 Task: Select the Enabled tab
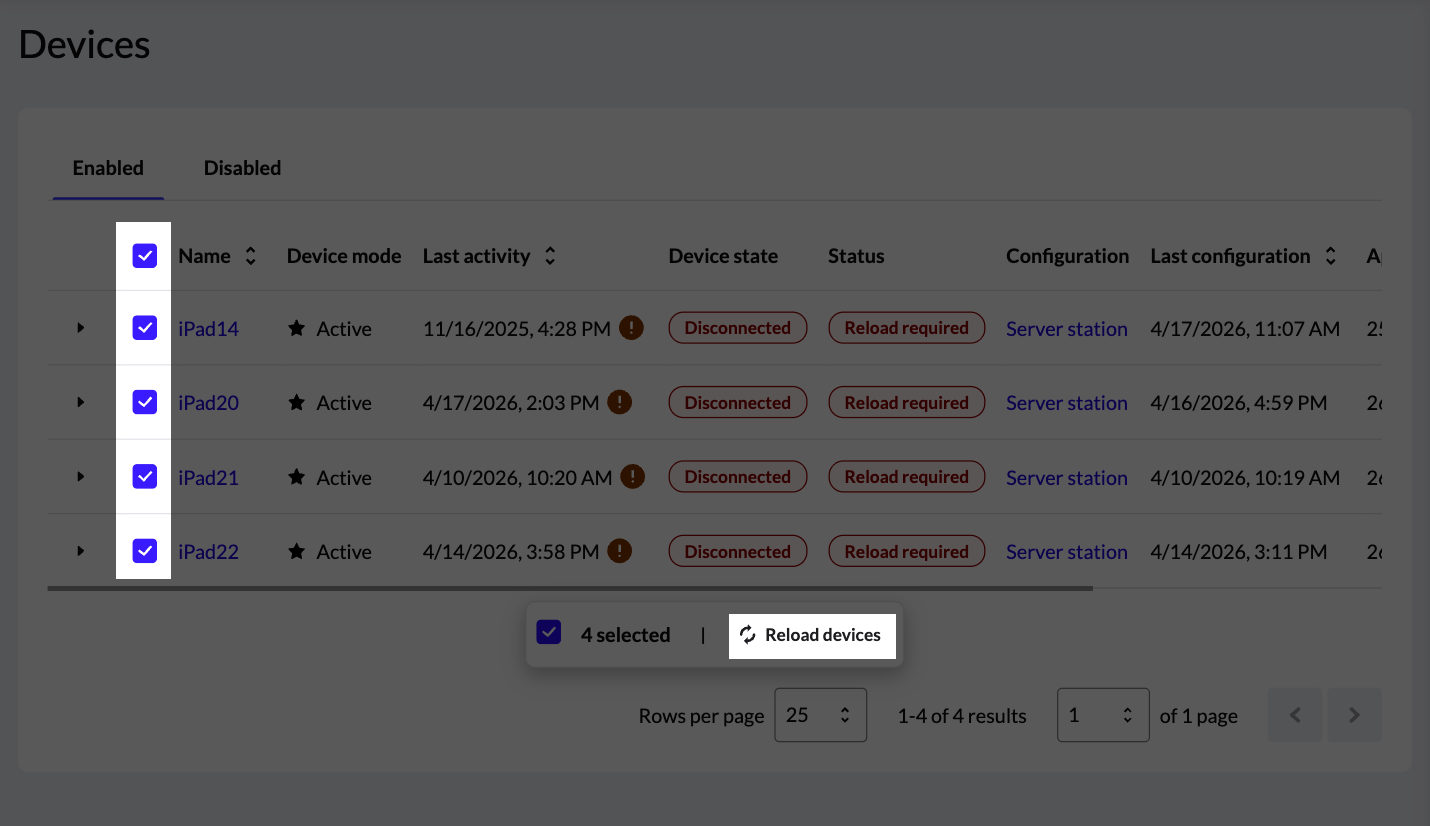(107, 168)
